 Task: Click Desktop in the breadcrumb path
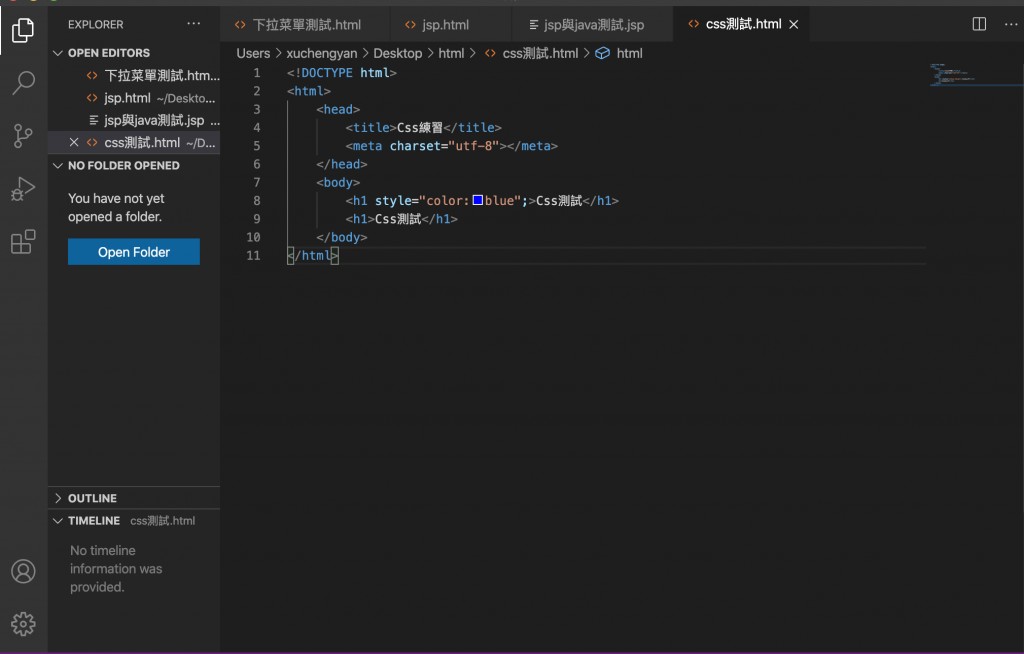(x=397, y=54)
